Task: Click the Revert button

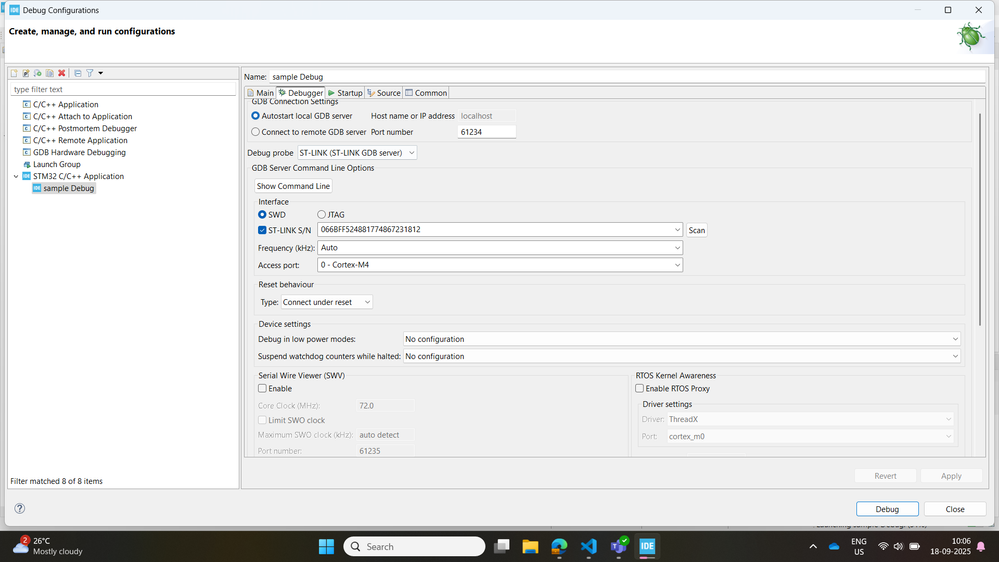Action: 885,476
